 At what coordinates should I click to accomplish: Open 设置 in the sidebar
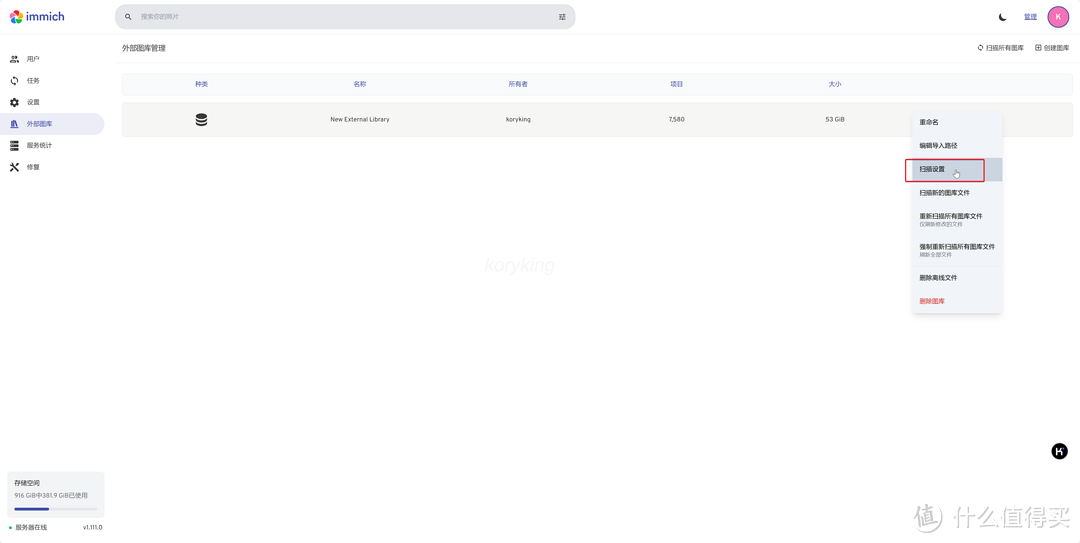[52, 102]
